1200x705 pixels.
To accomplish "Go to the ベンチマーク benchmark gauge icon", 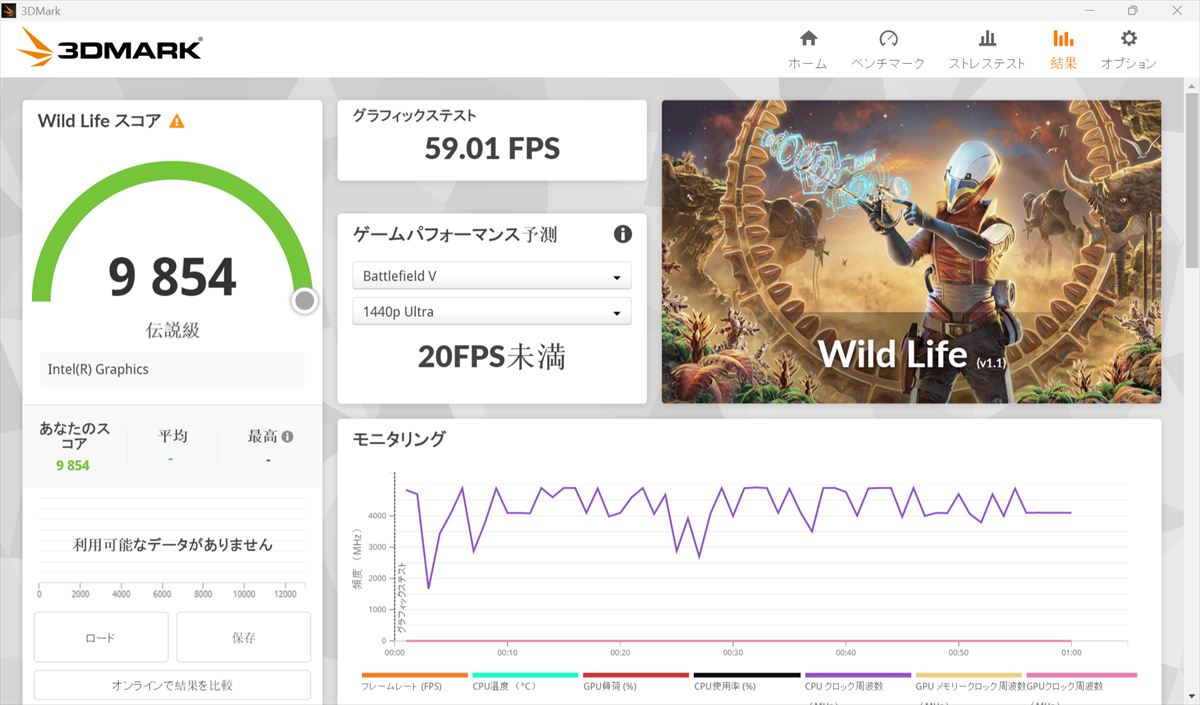I will (x=888, y=39).
